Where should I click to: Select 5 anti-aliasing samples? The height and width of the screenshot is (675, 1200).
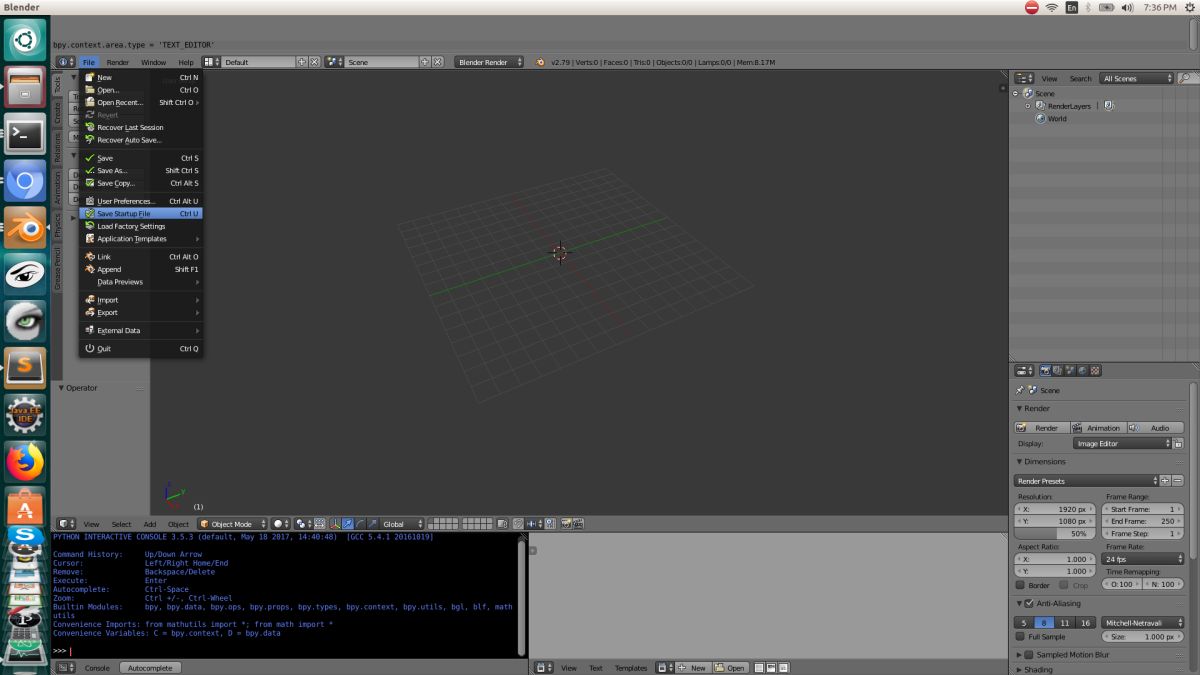(x=1024, y=623)
